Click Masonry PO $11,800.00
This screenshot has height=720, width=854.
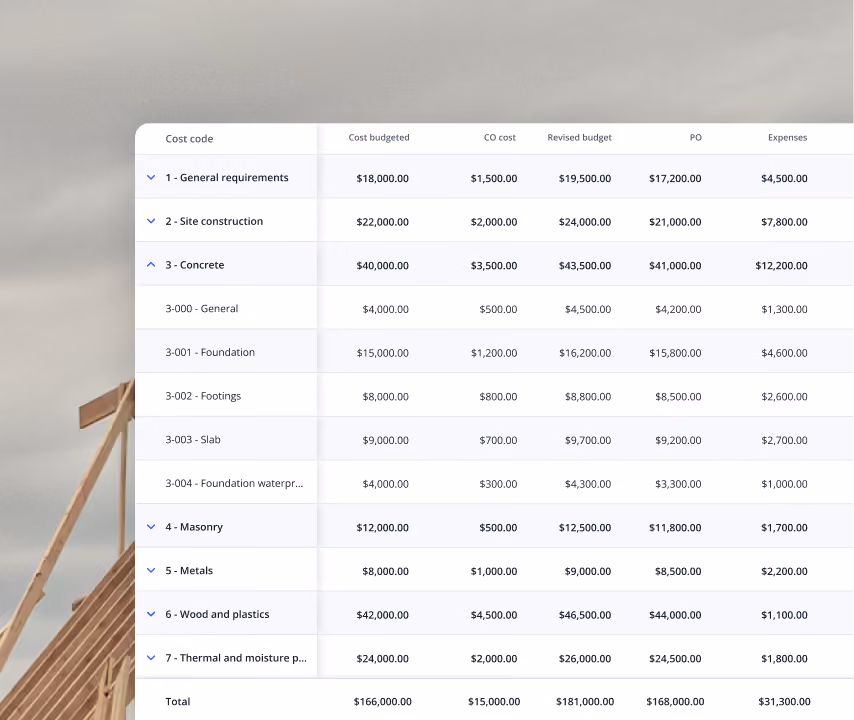(675, 527)
